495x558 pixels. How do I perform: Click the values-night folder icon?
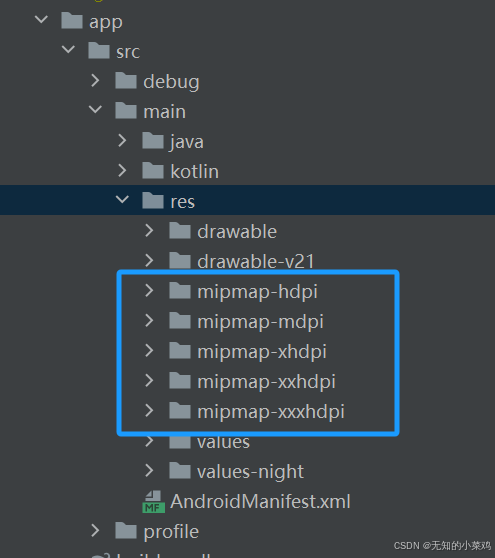(180, 470)
